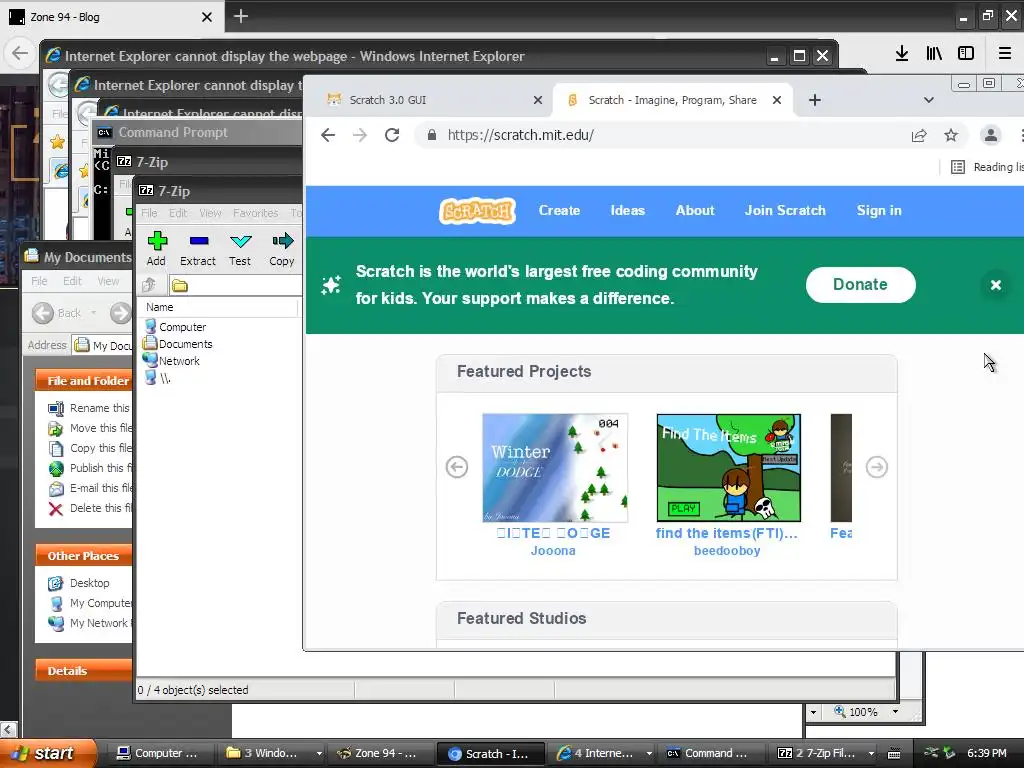
Task: Open the Winter Dodge project thumbnail
Action: pyautogui.click(x=555, y=468)
